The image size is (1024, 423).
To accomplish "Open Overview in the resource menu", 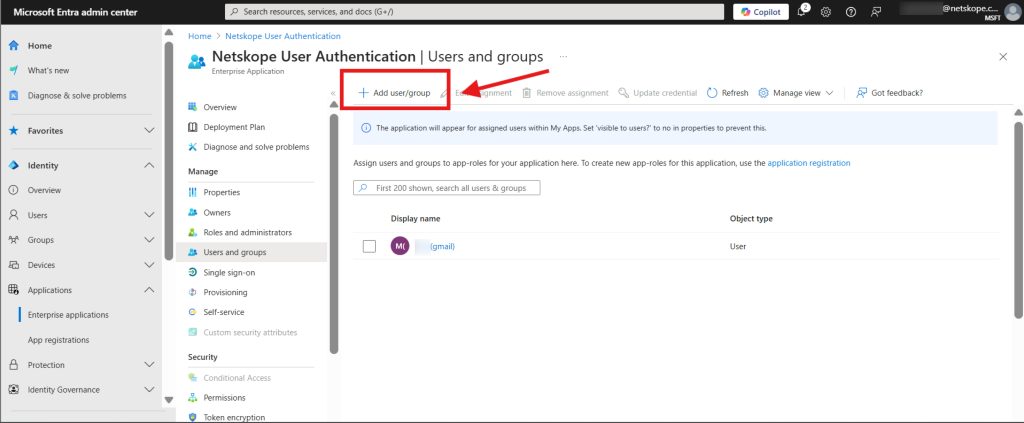I will point(220,107).
